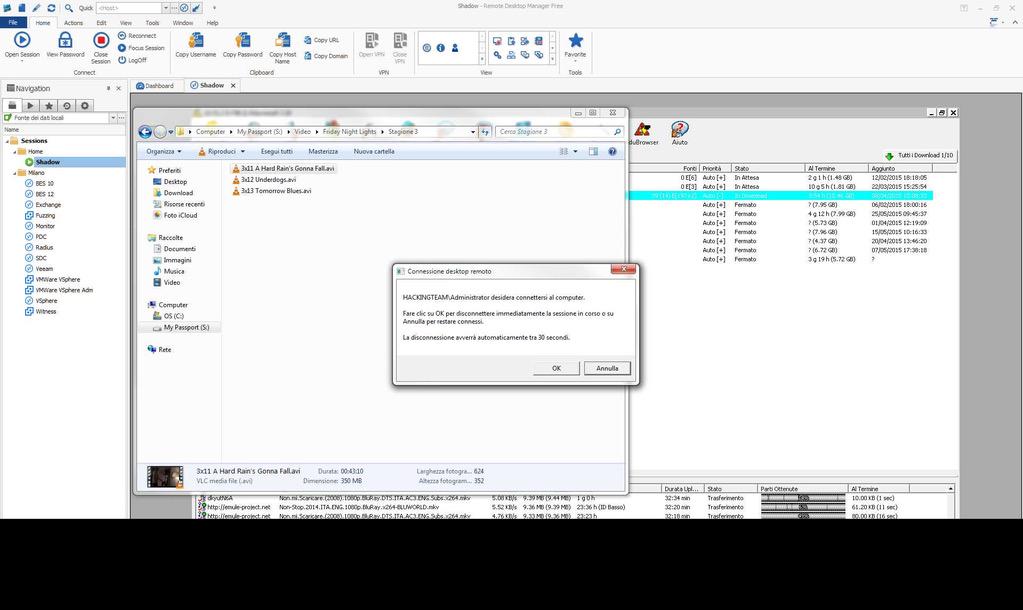Click the Cerca Stagione 3 search box
The image size is (1023, 610).
coord(558,132)
